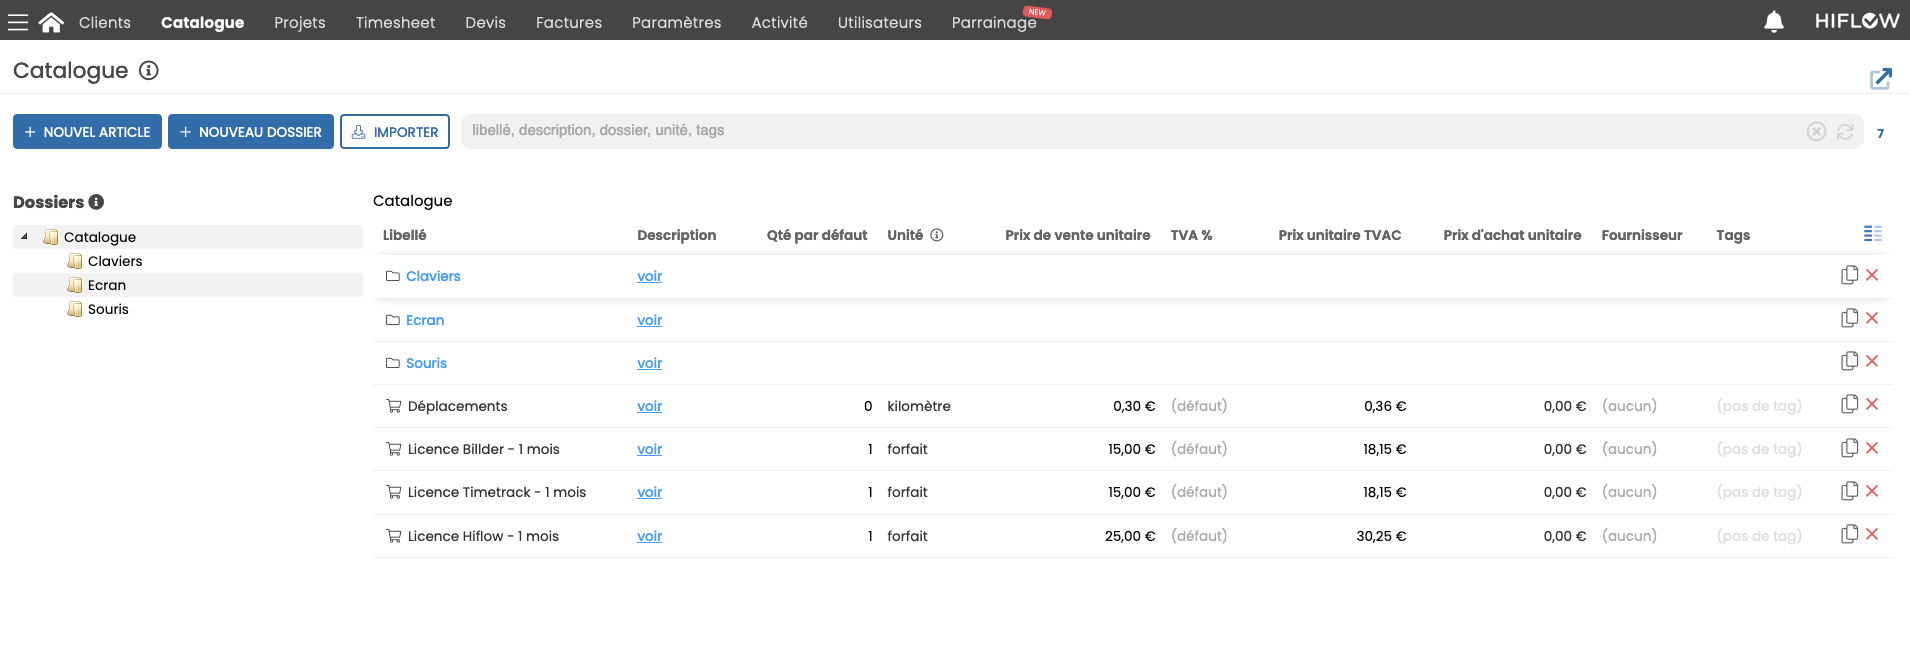The width and height of the screenshot is (1910, 665).
Task: Duplicate the Souris row
Action: click(1850, 361)
